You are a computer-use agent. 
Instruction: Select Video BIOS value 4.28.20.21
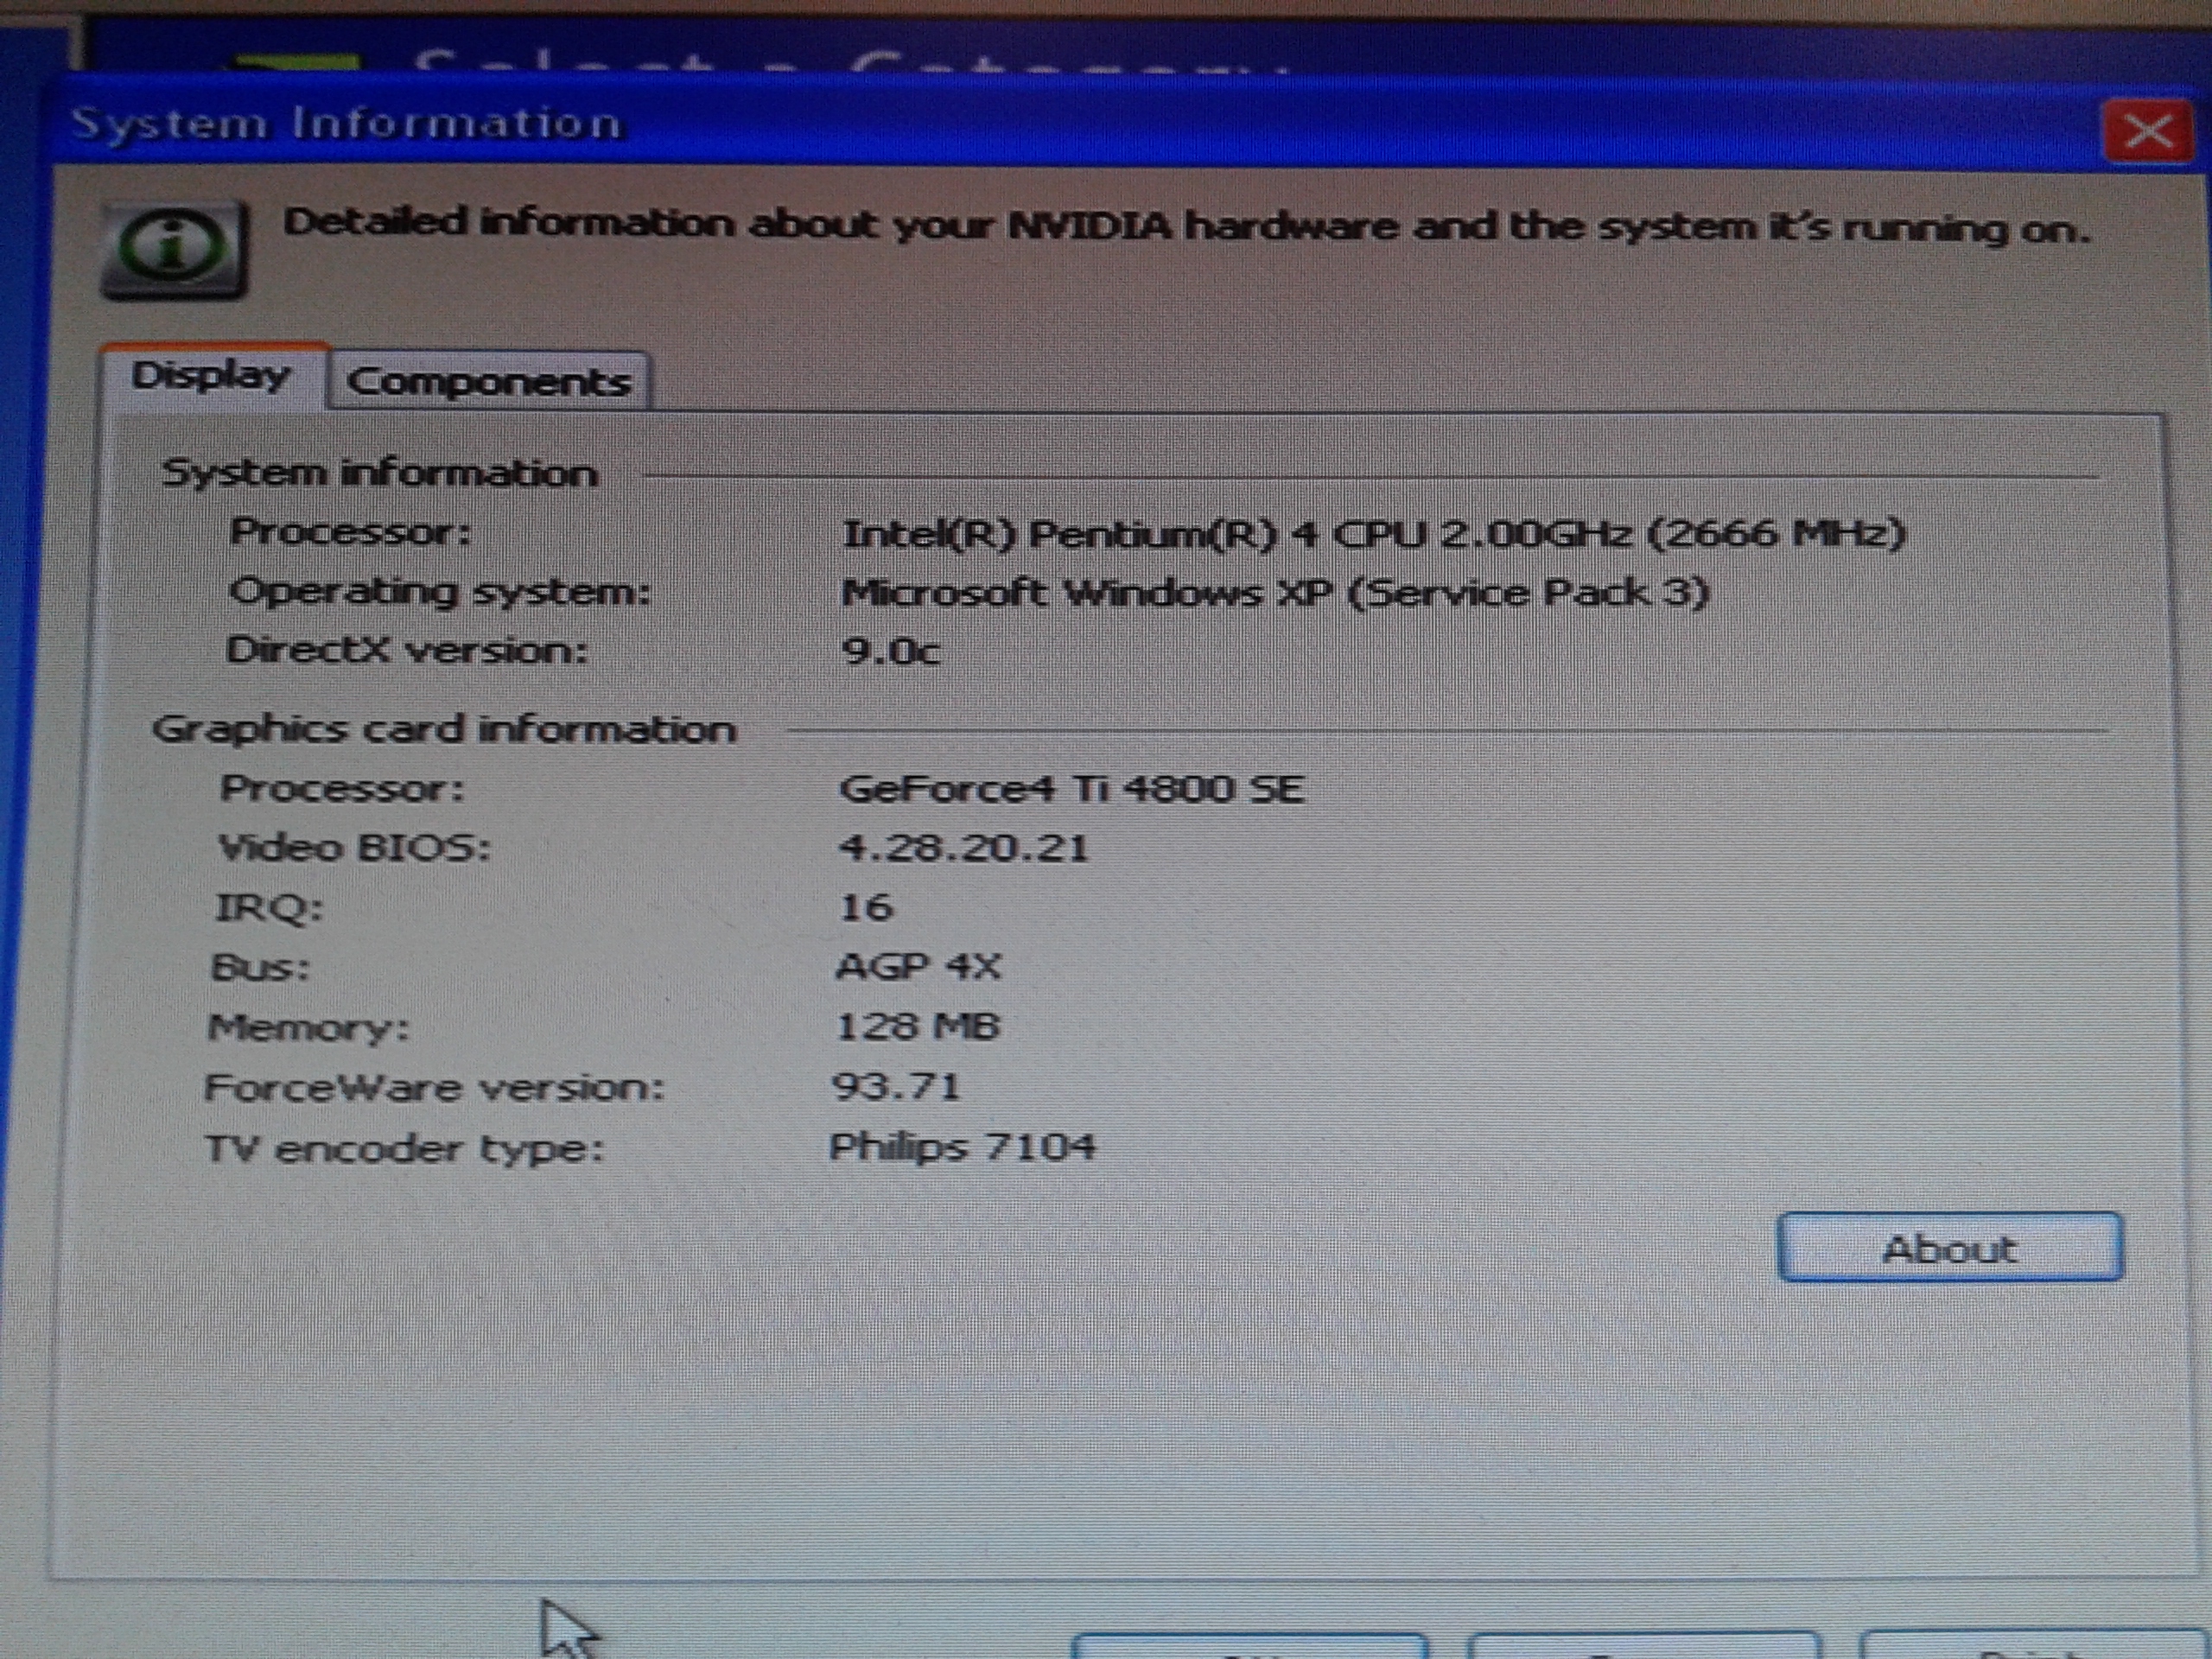coord(963,848)
